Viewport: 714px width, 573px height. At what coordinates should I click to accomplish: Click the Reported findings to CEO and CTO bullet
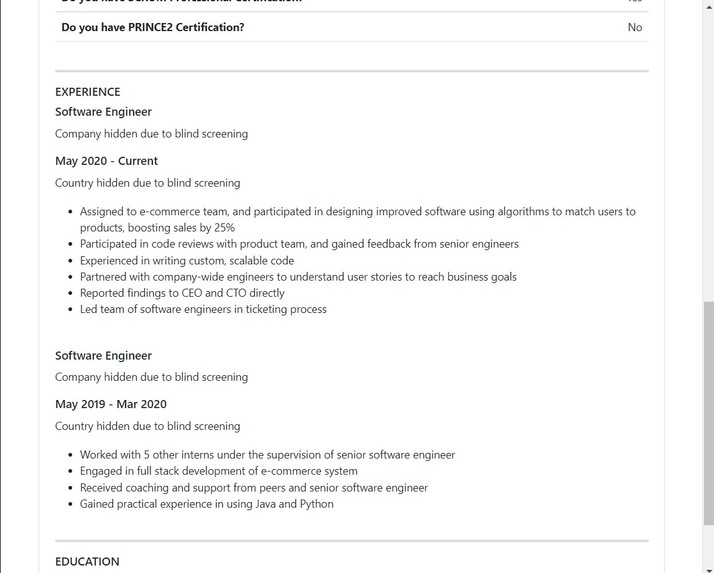click(182, 293)
